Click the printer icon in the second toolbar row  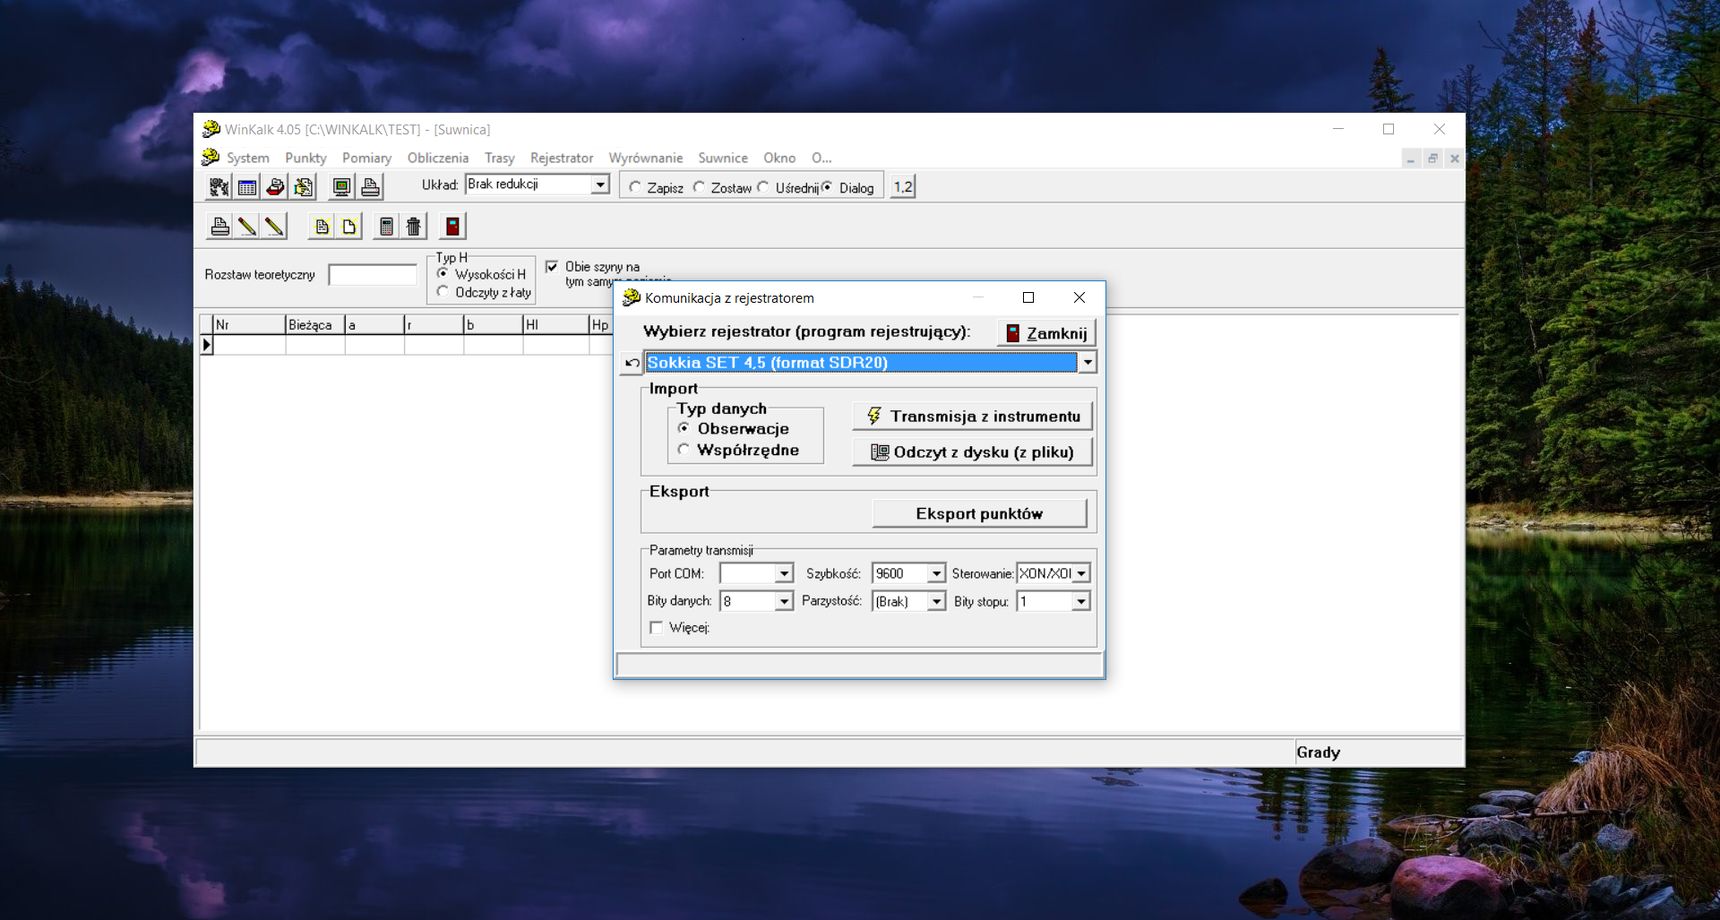220,226
